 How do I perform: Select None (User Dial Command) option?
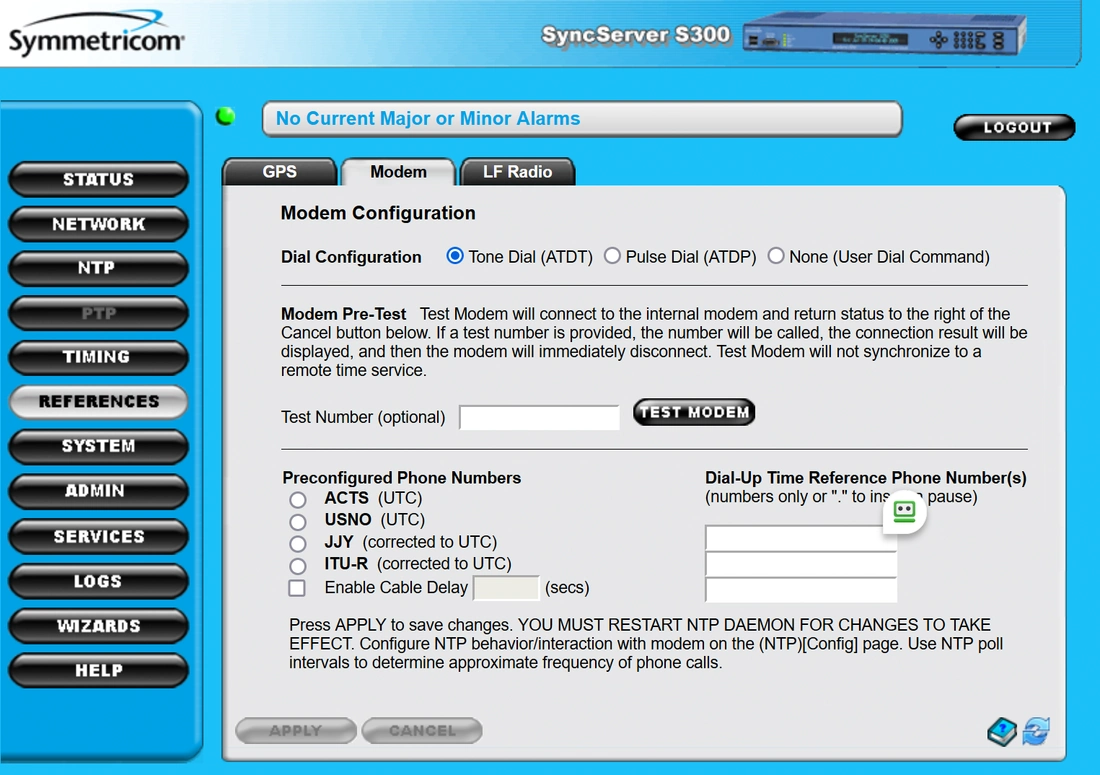(775, 256)
